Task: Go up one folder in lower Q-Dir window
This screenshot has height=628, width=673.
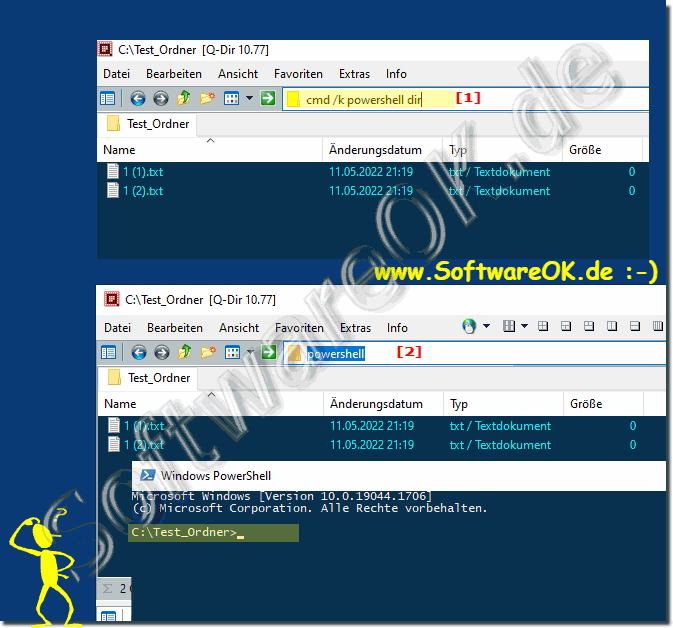Action: pos(185,352)
